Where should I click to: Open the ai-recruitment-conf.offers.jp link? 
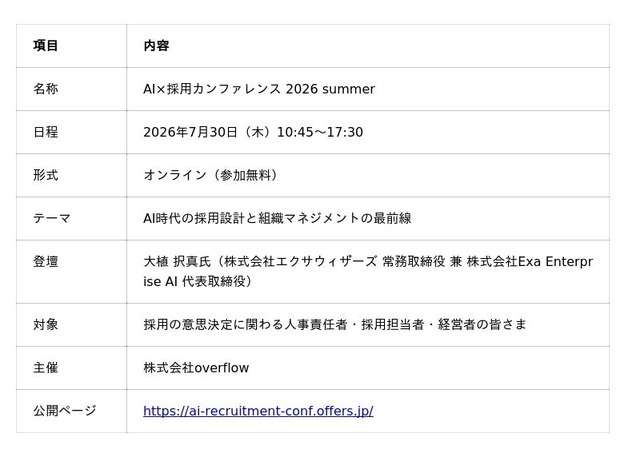click(258, 410)
